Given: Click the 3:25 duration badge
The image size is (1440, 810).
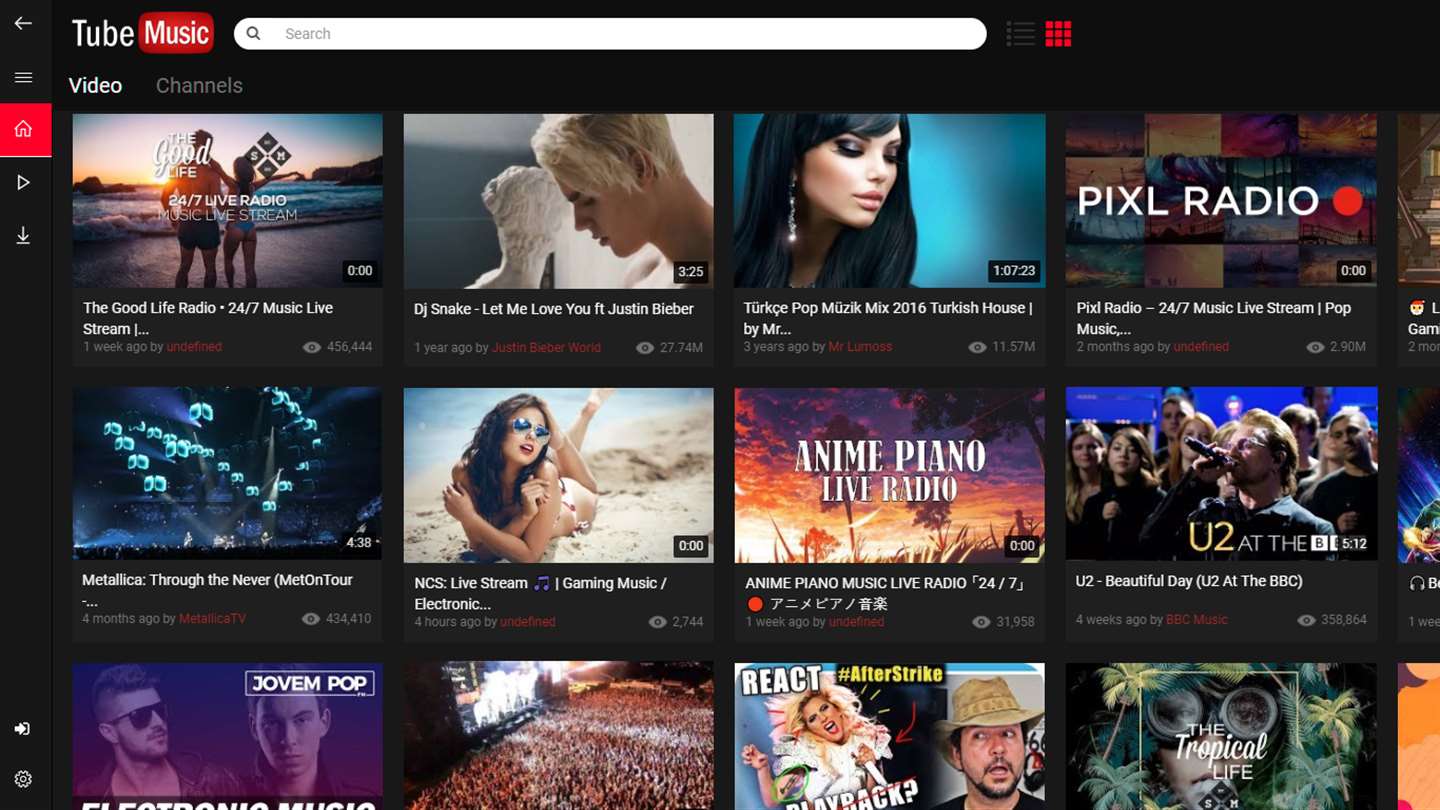Looking at the screenshot, I should 690,271.
